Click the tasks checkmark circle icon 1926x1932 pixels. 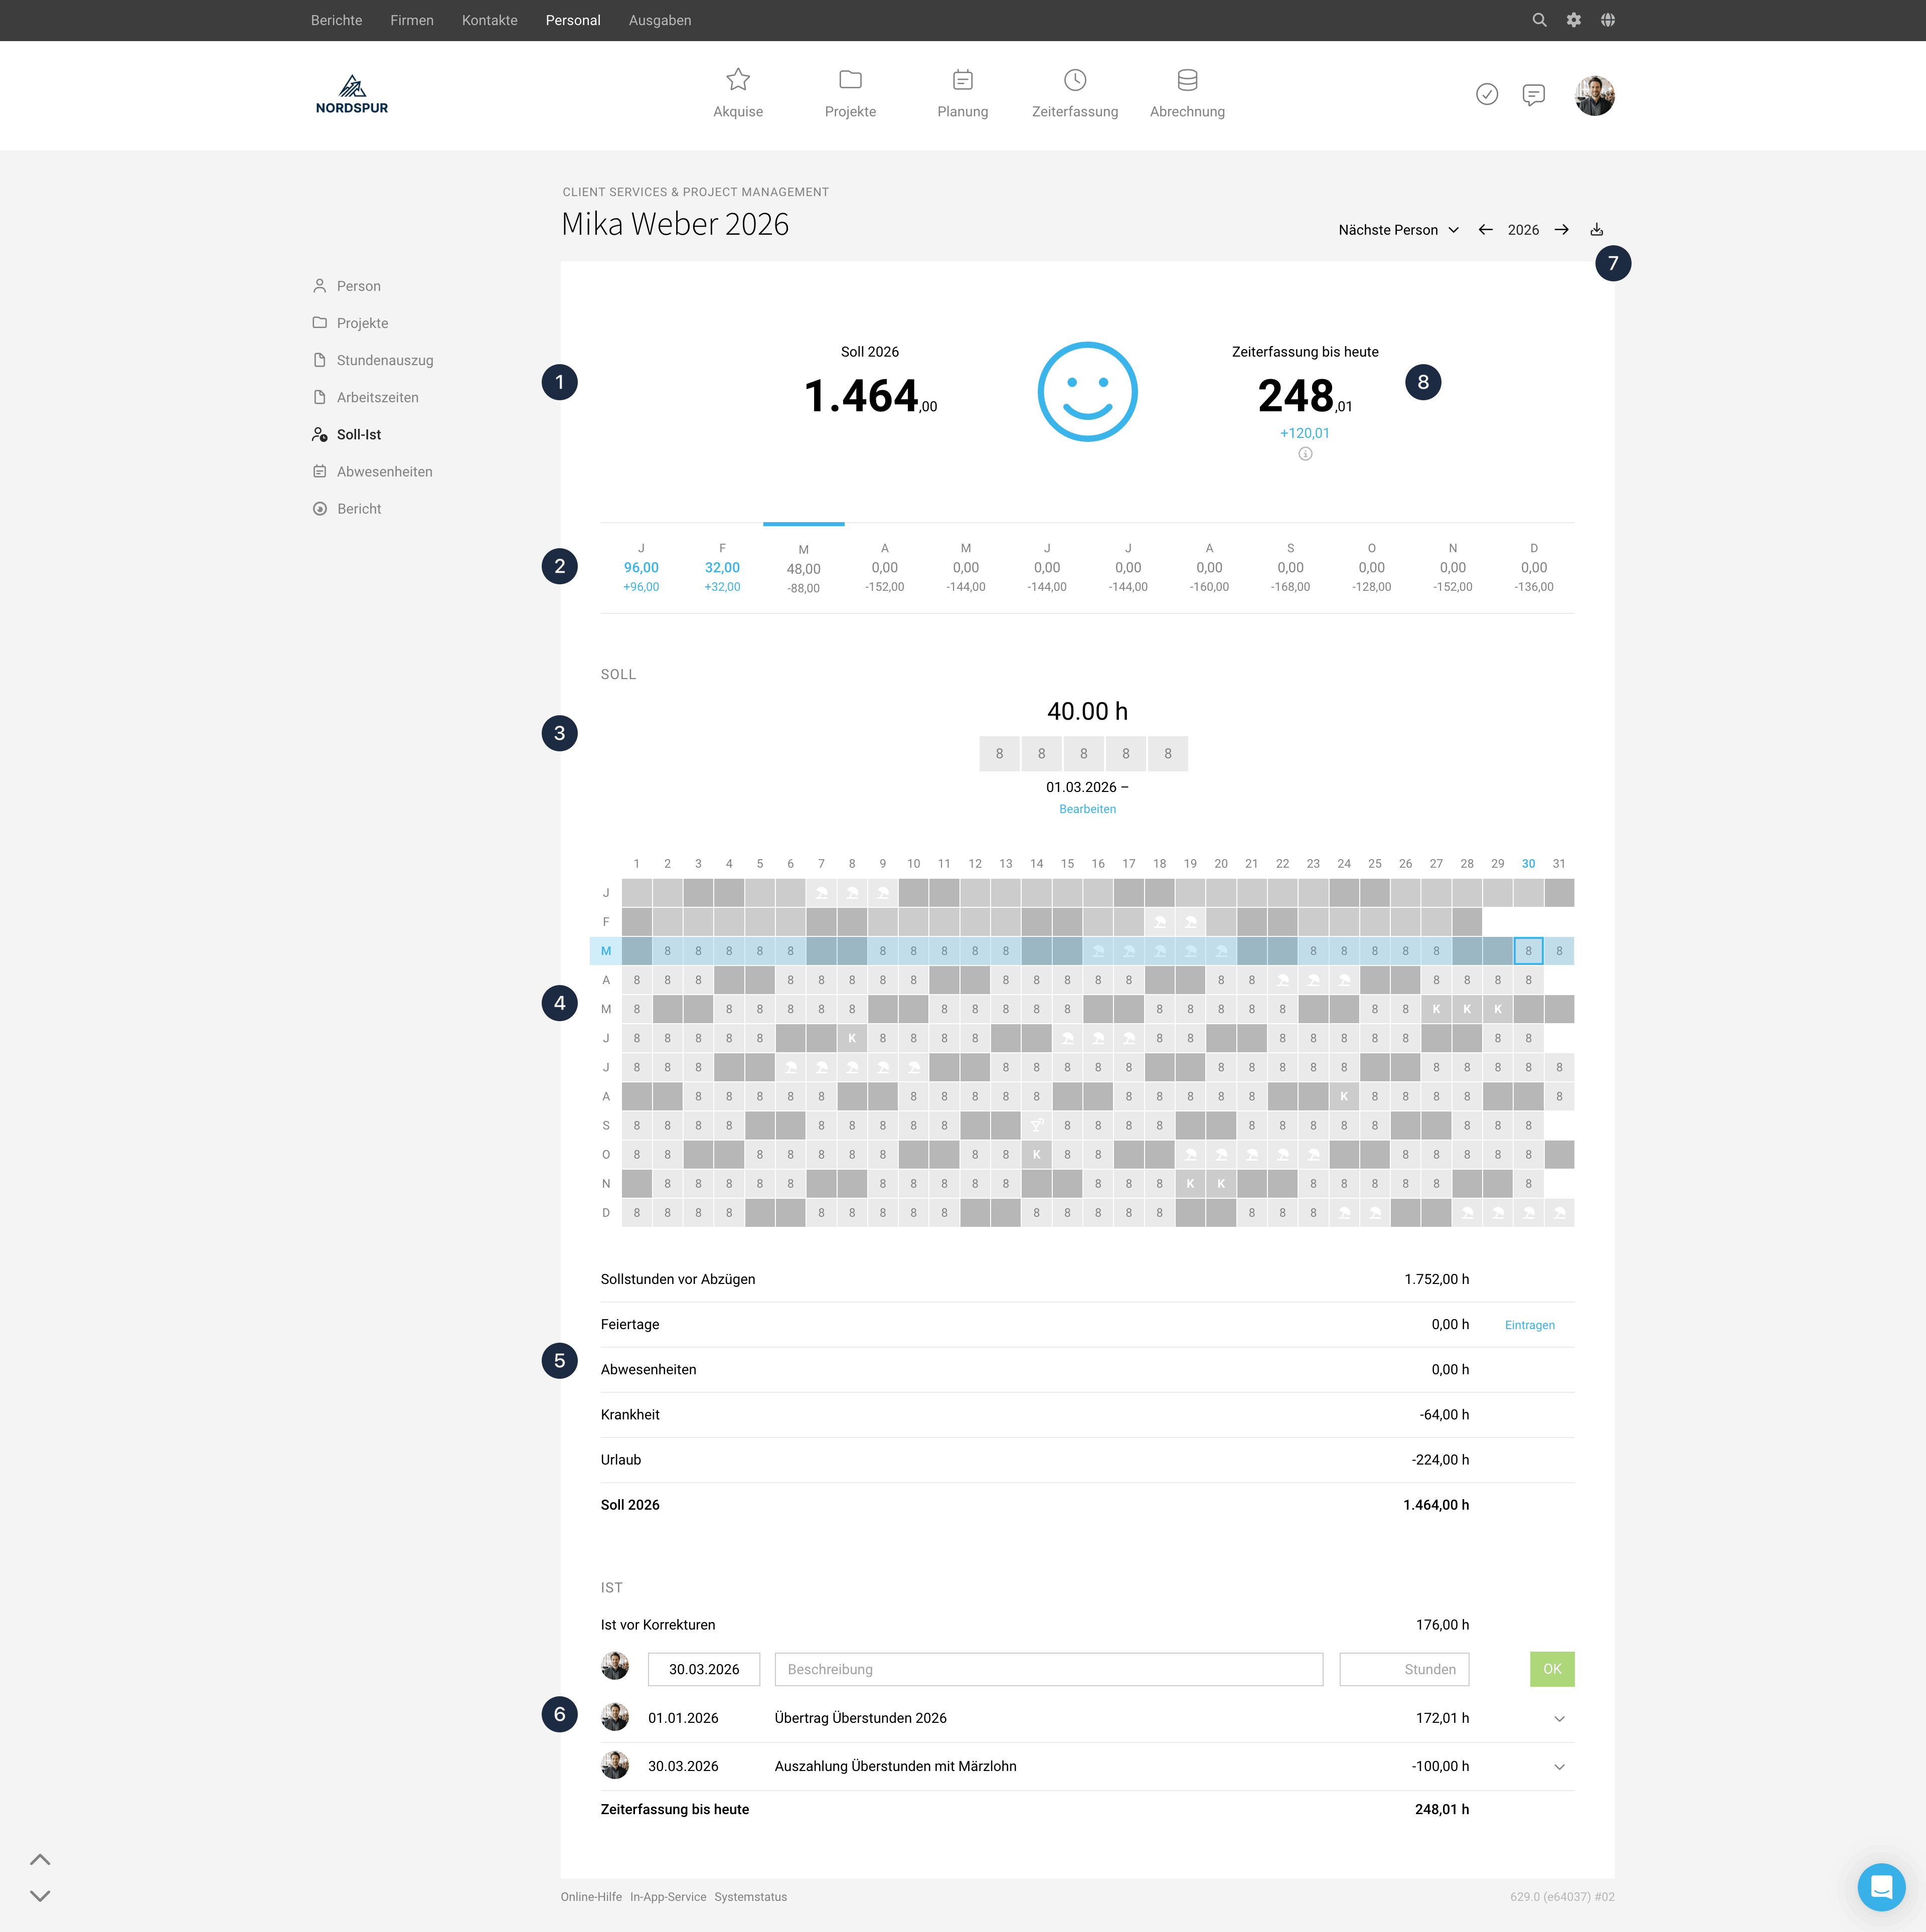[1487, 95]
